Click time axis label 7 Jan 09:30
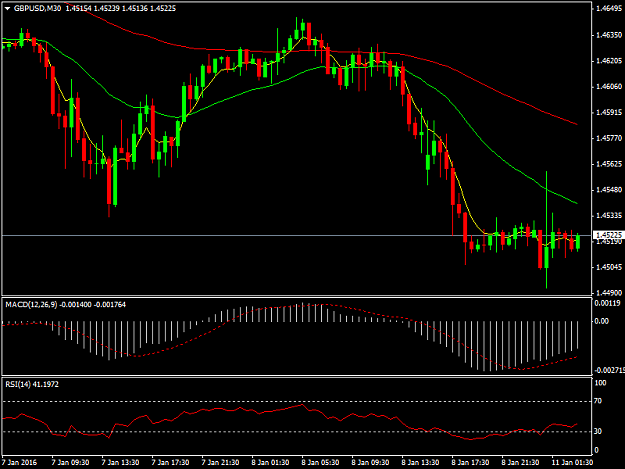Screen dimensions: 625x469 [71, 463]
